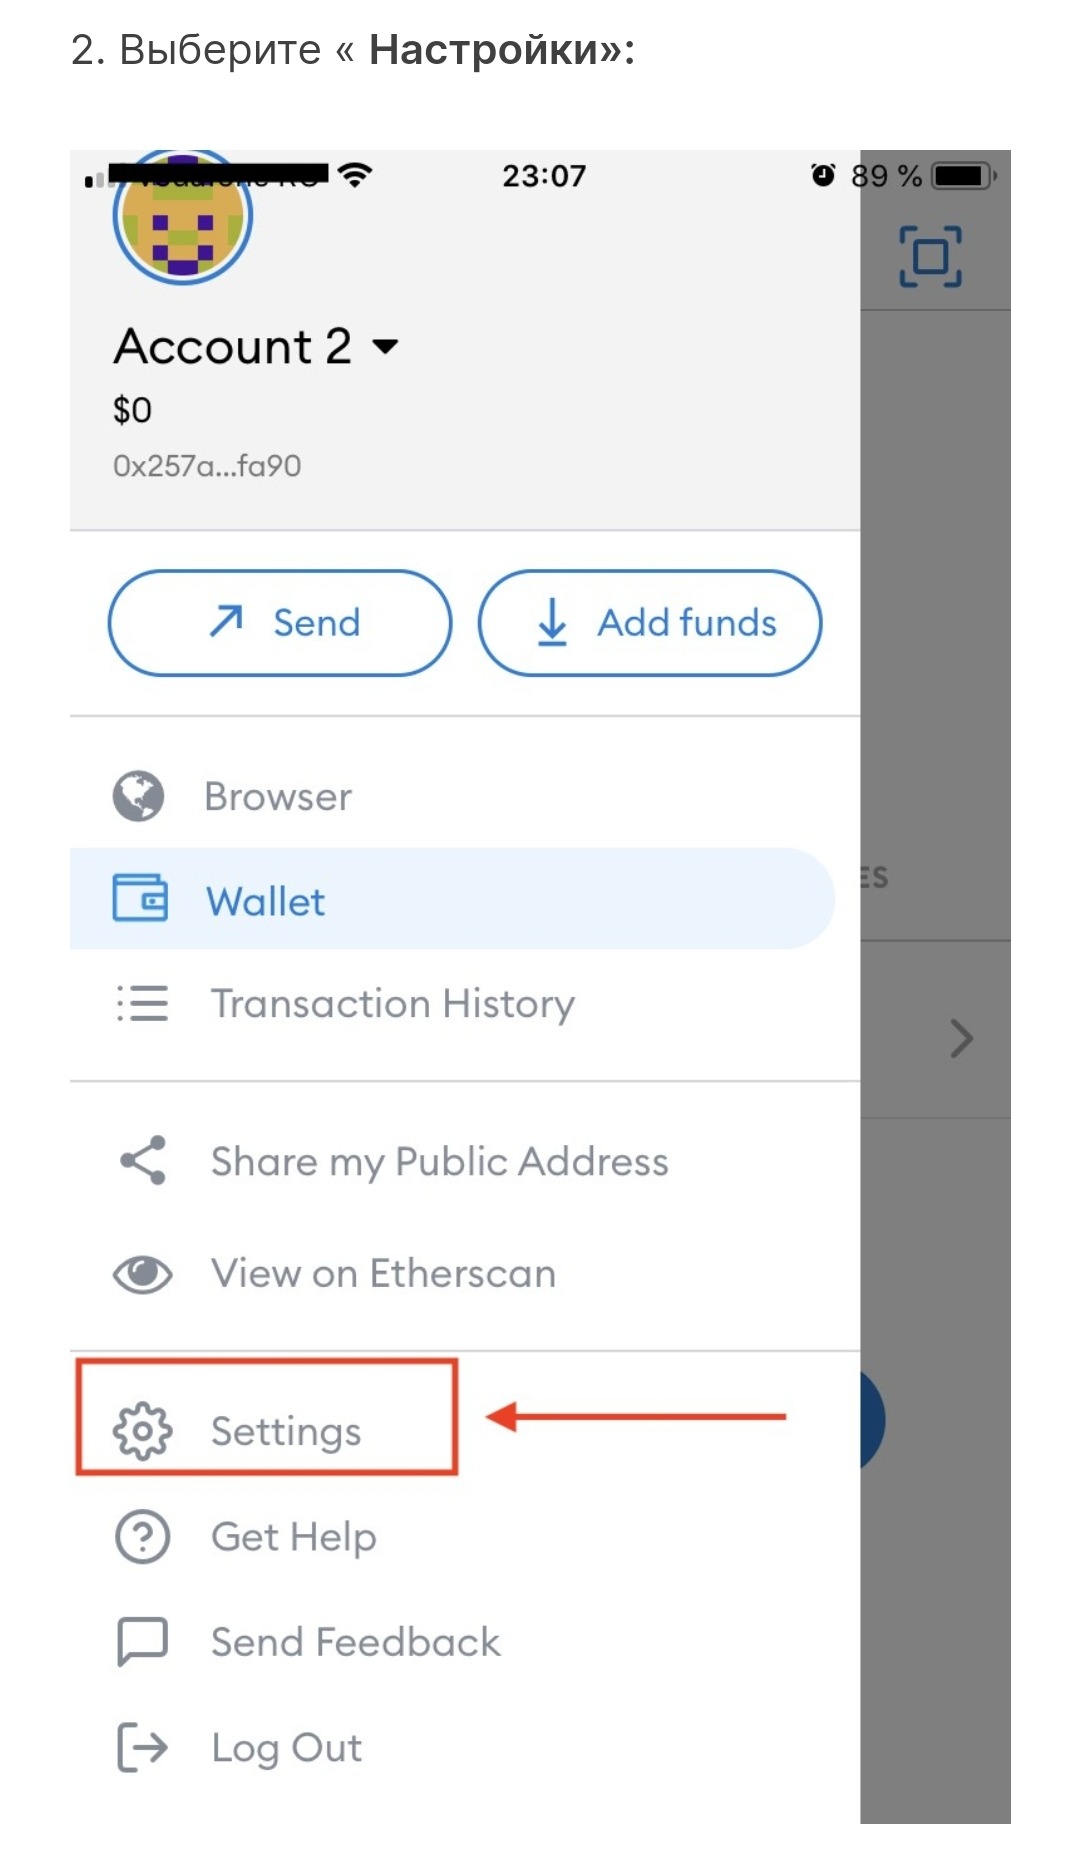Open the Transaction History menu item
The height and width of the screenshot is (1854, 1079).
[x=392, y=1003]
